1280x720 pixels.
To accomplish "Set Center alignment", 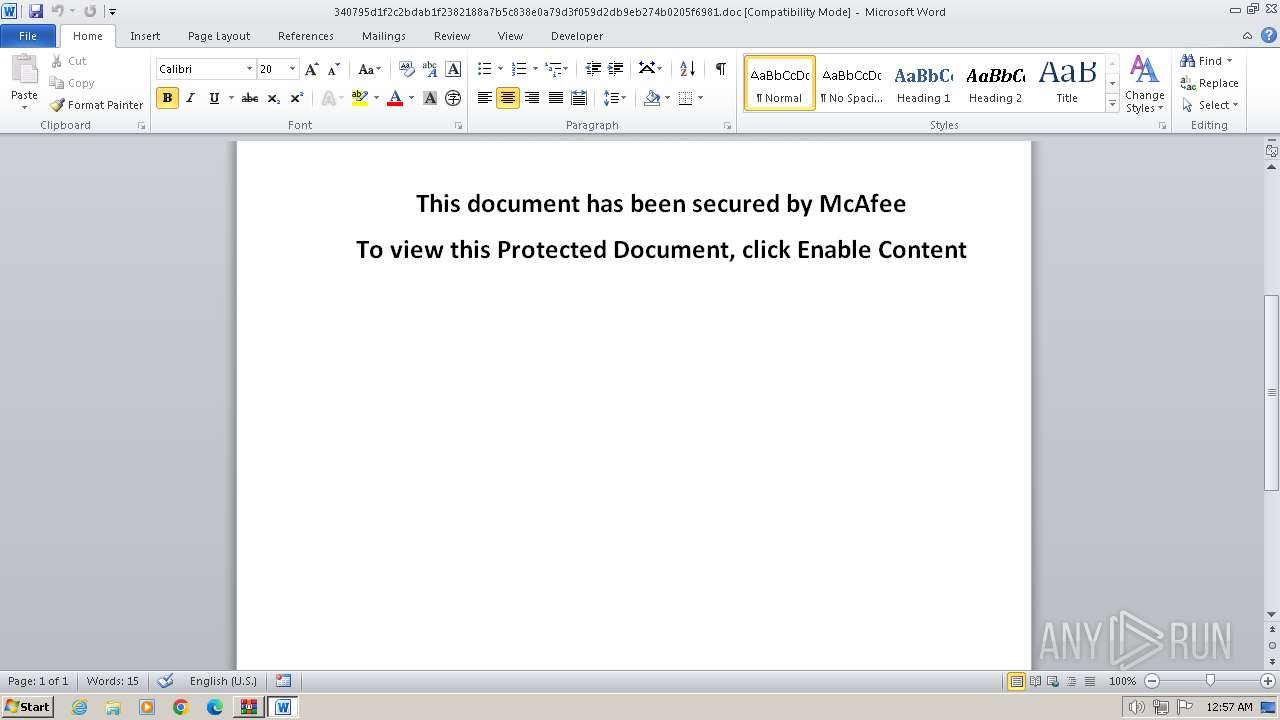I will pyautogui.click(x=508, y=98).
